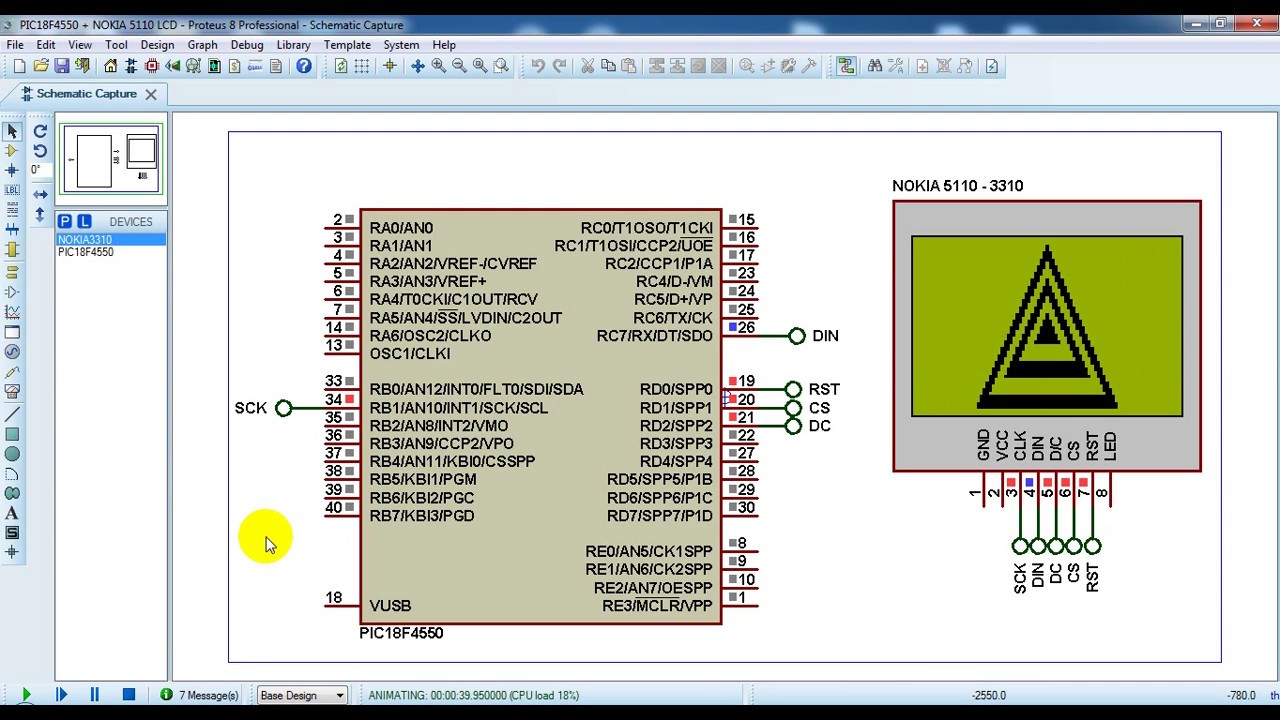The width and height of the screenshot is (1280, 720).
Task: Open the Tool menu
Action: [x=116, y=45]
